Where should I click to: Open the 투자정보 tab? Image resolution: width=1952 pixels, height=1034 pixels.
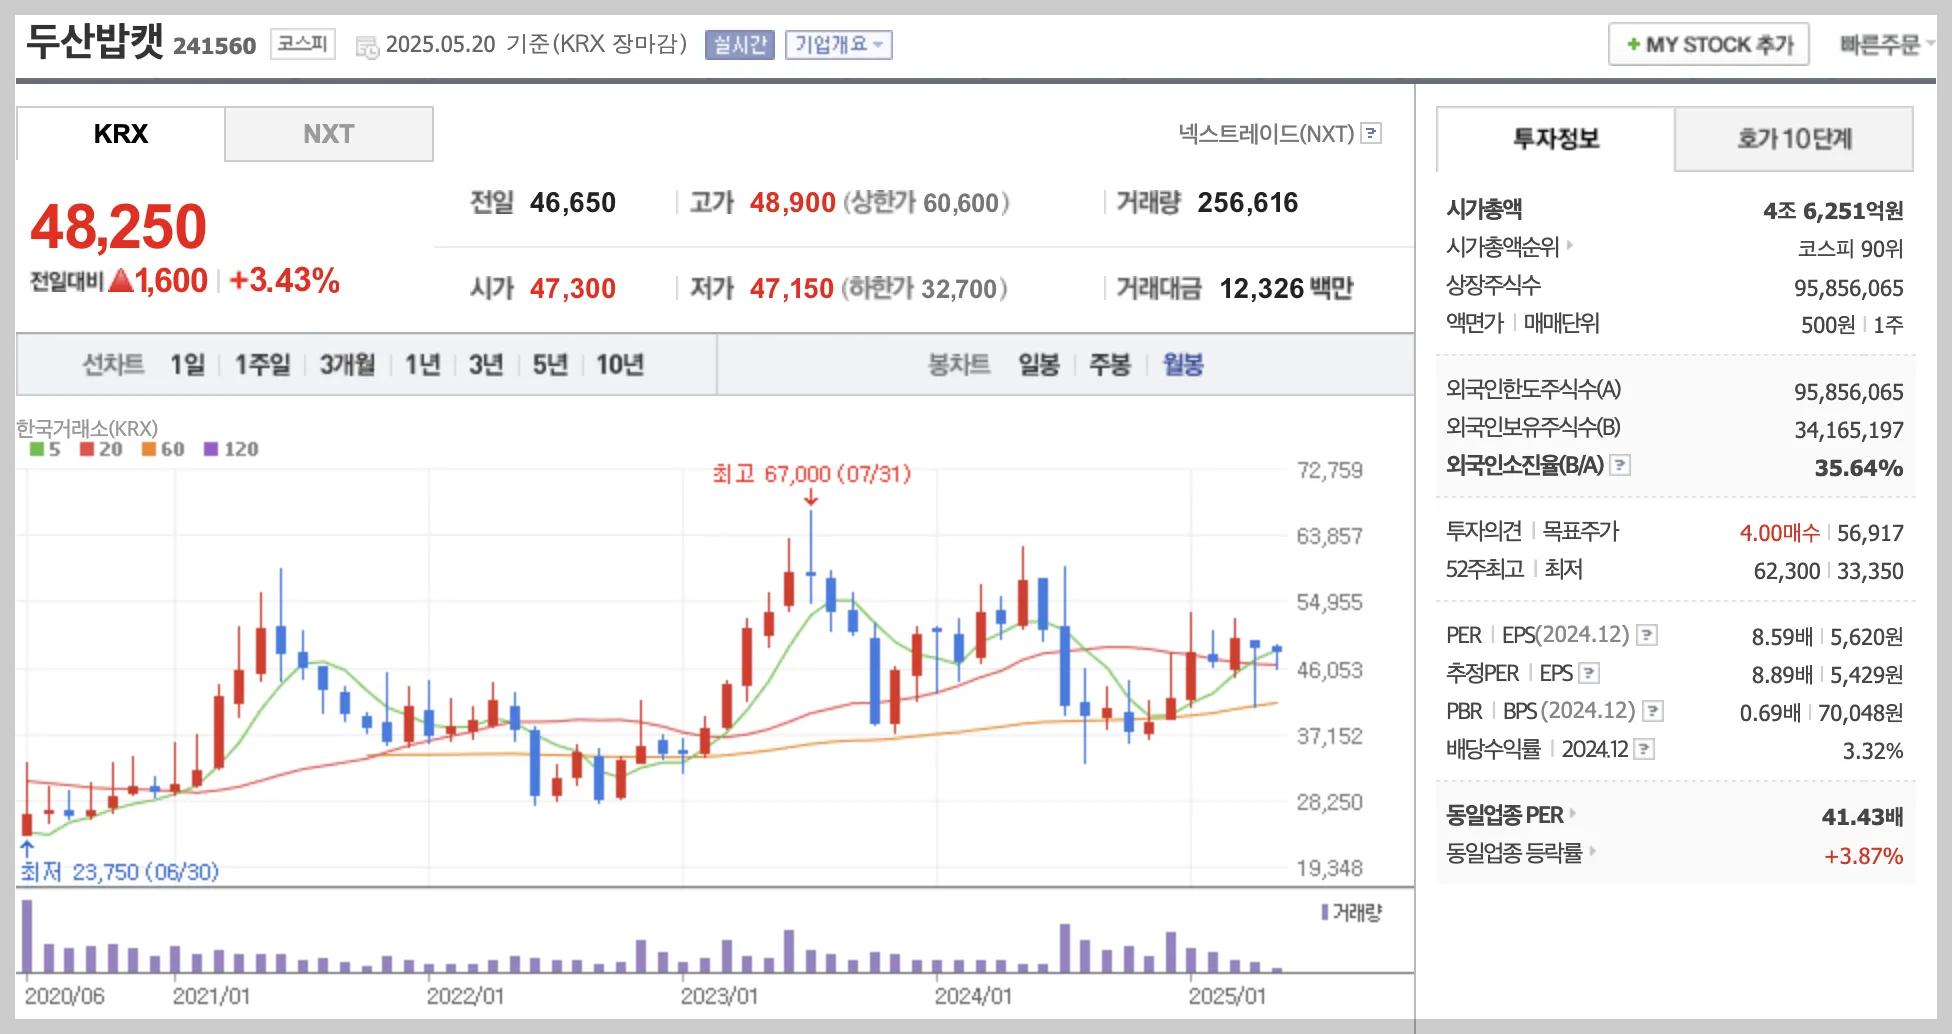click(x=1556, y=139)
